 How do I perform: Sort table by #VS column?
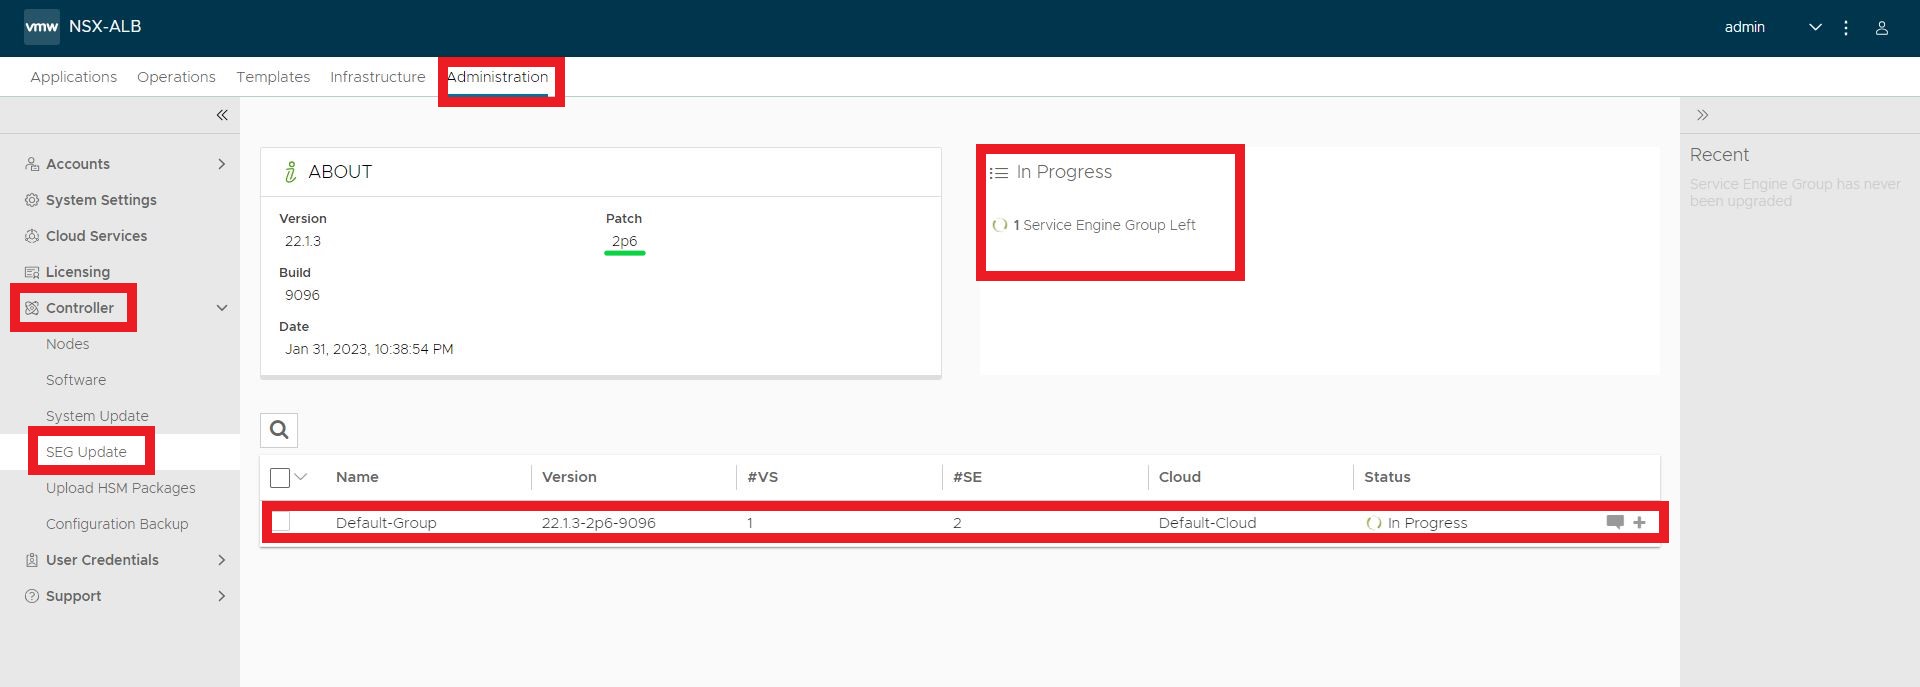(x=762, y=477)
